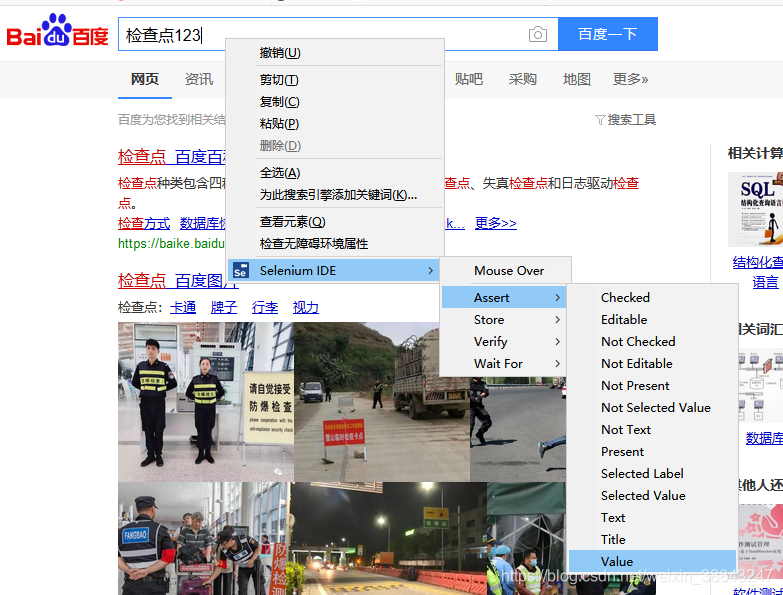783x595 pixels.
Task: Select Editable in Assert submenu
Action: [652, 319]
